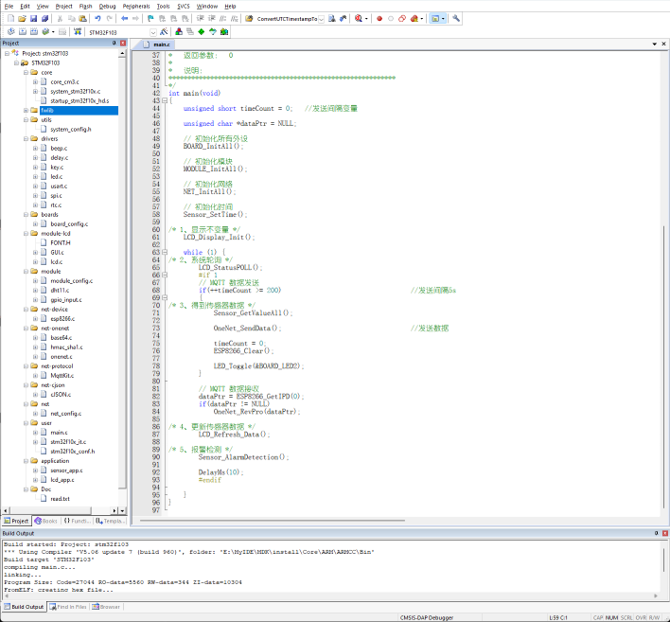This screenshot has height=622, width=670.
Task: Click the Paste toolbar icon
Action: pos(83,18)
